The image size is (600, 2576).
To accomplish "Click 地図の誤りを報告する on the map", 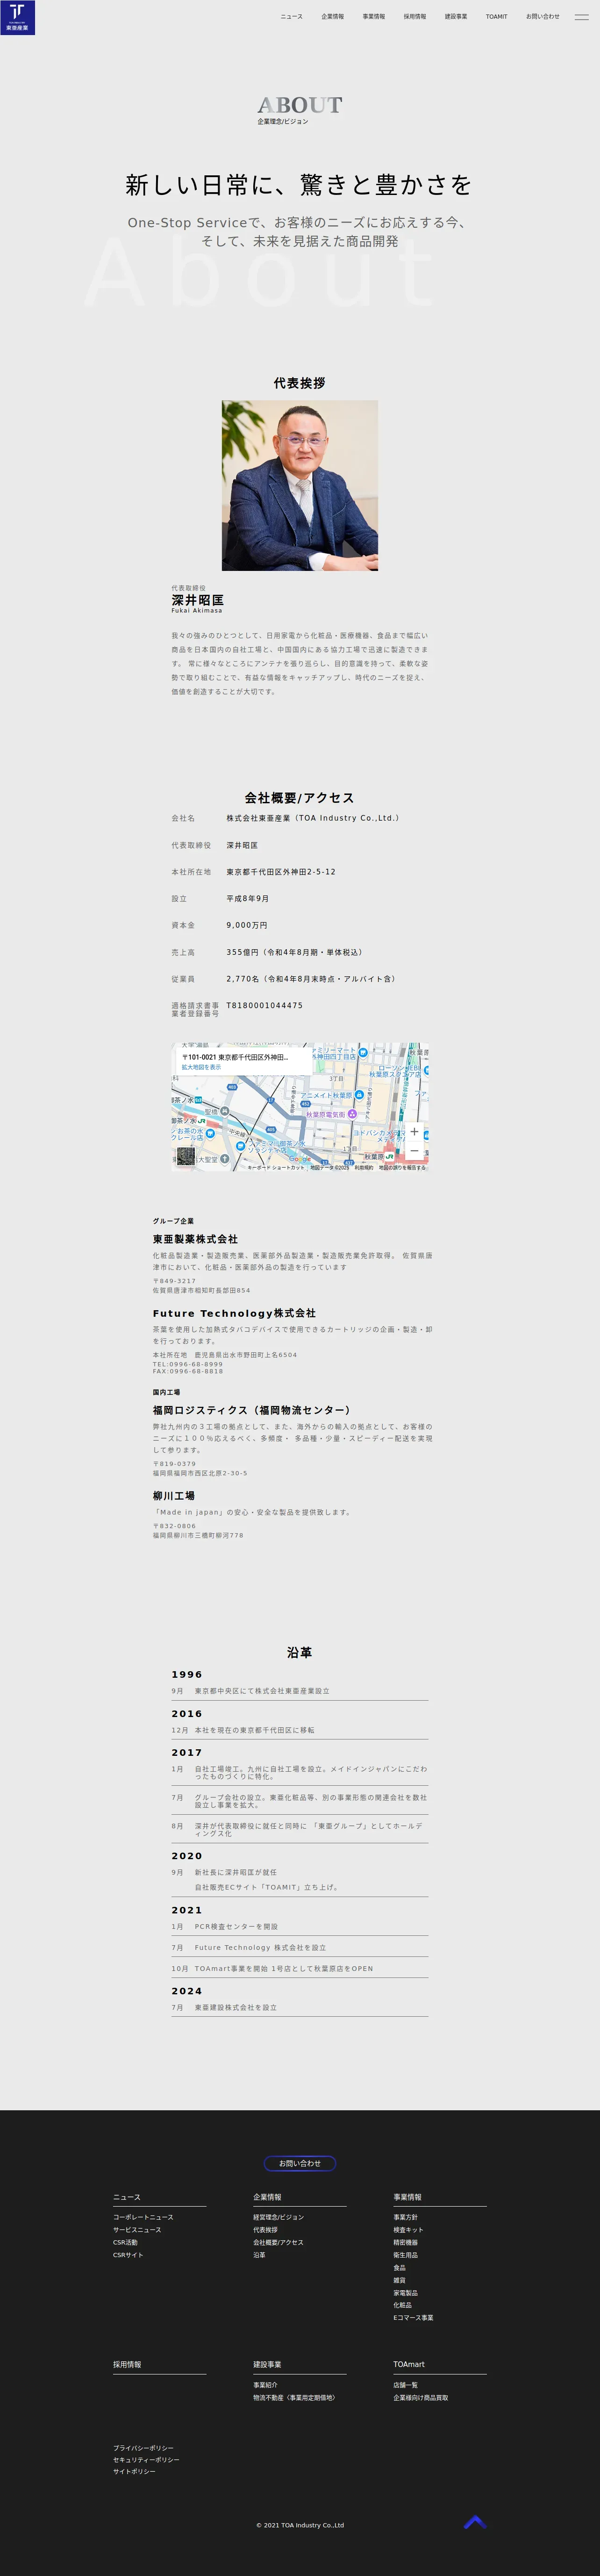I will click(x=402, y=1167).
